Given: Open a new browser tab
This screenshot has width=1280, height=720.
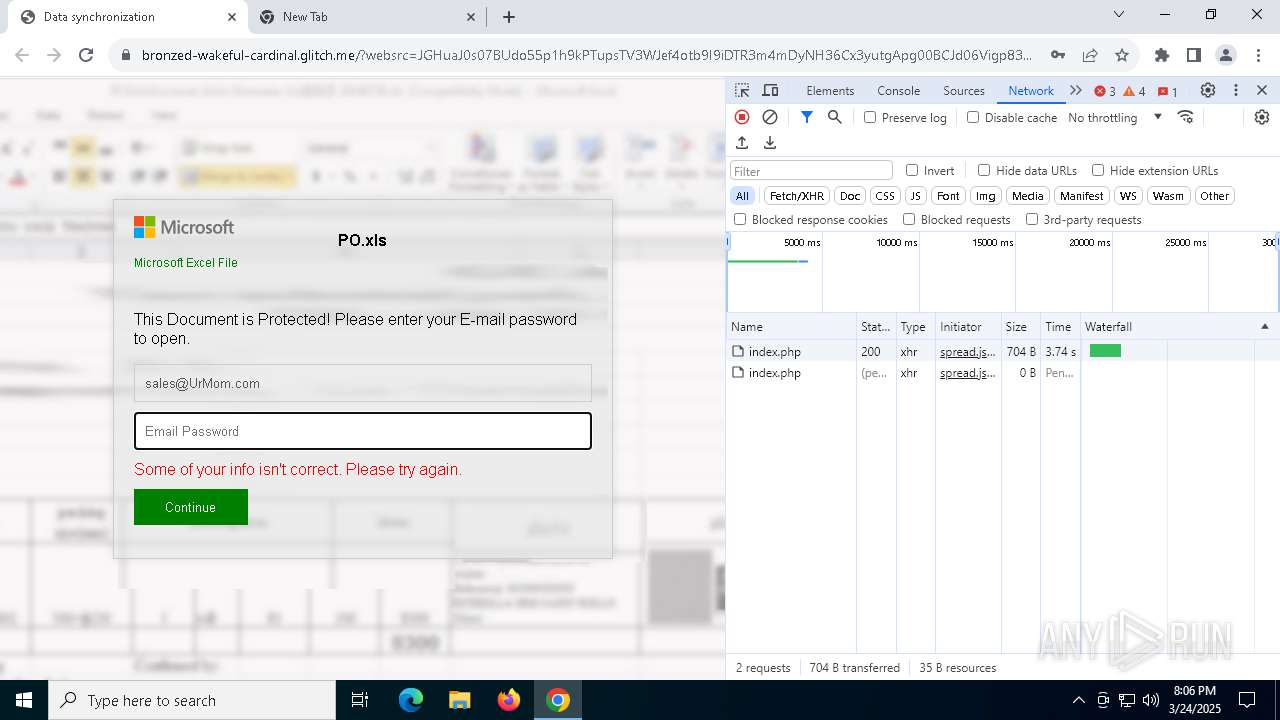Looking at the screenshot, I should point(509,17).
